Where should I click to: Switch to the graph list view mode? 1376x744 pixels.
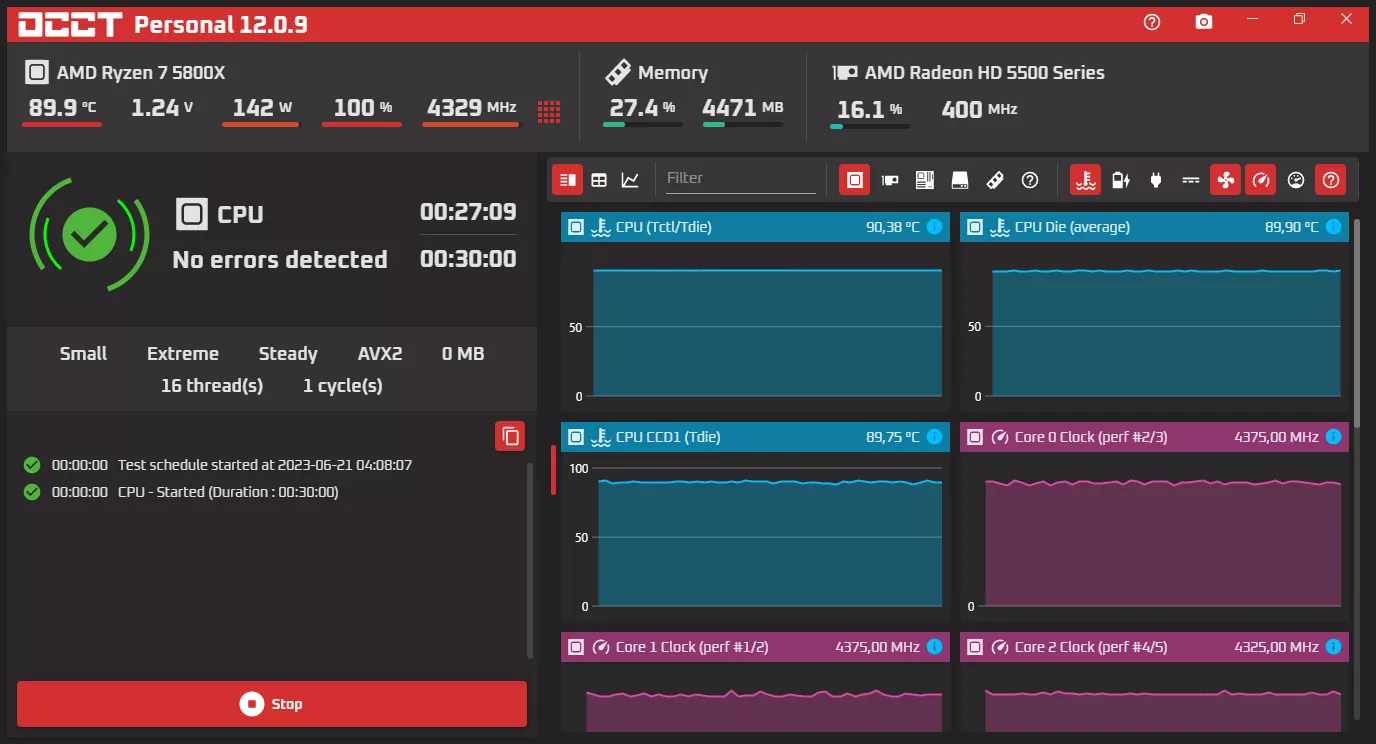tap(567, 180)
